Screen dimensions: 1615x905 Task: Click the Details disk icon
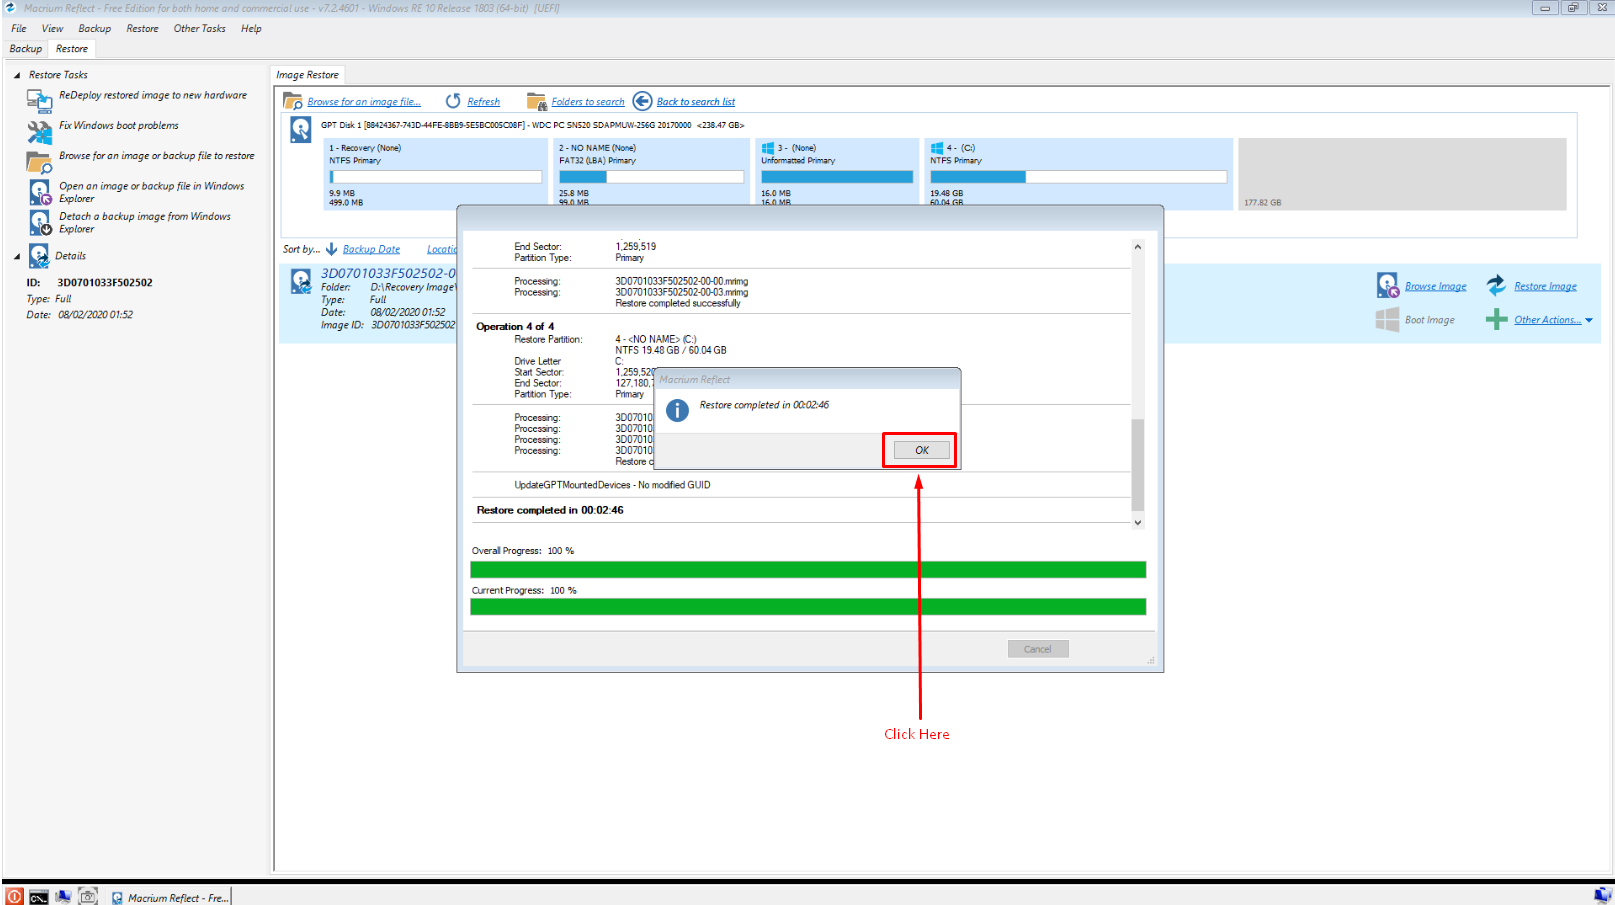tap(39, 256)
